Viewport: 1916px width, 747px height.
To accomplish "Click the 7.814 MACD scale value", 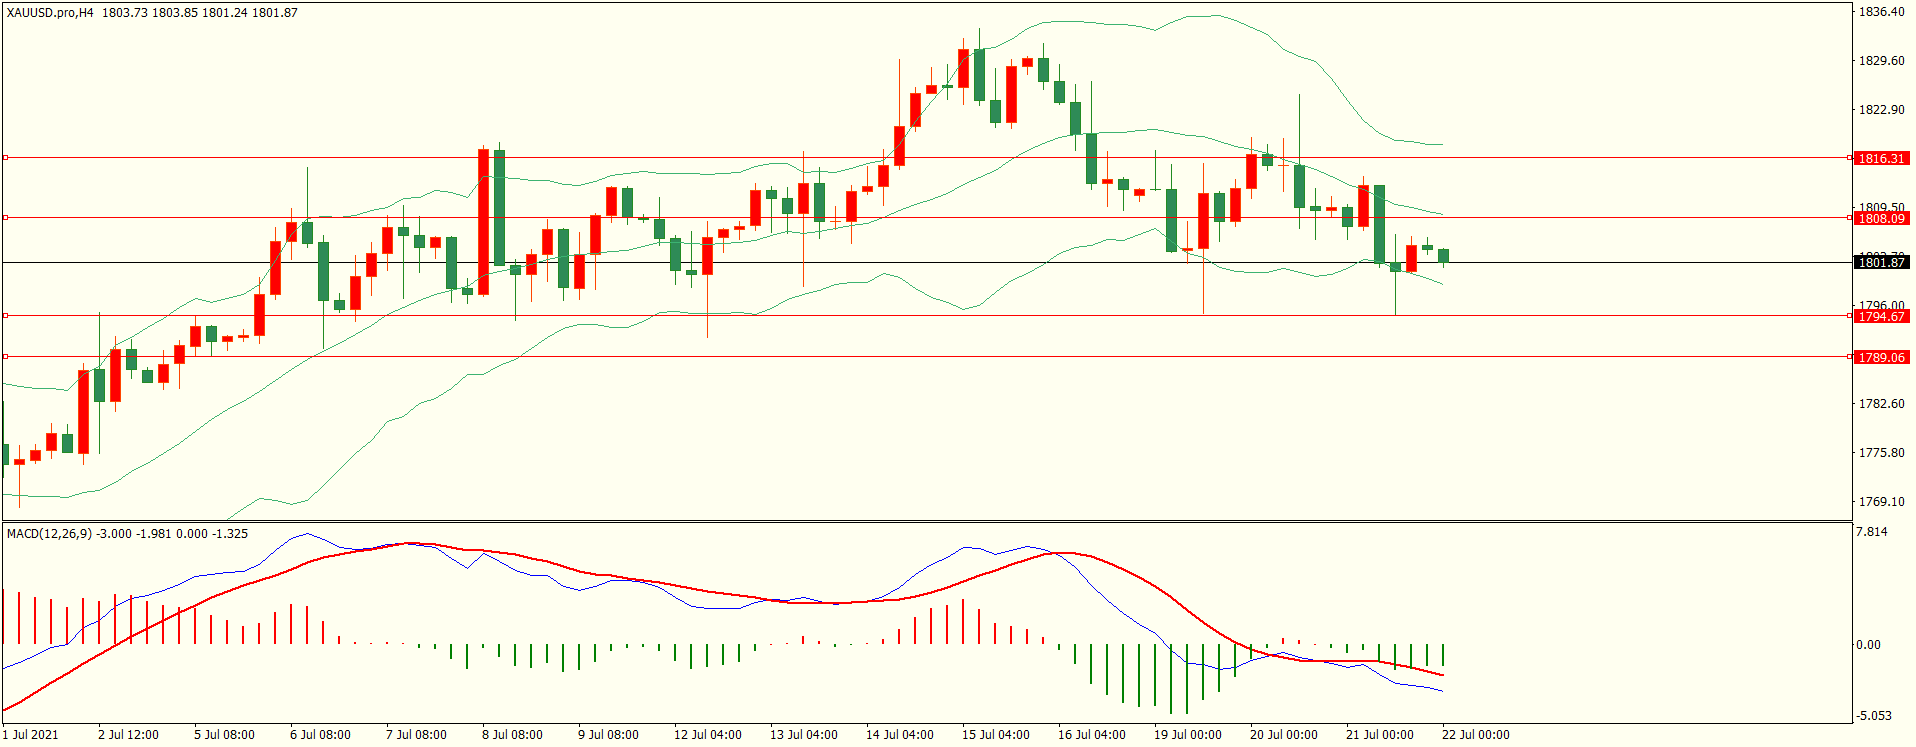I will click(1871, 532).
